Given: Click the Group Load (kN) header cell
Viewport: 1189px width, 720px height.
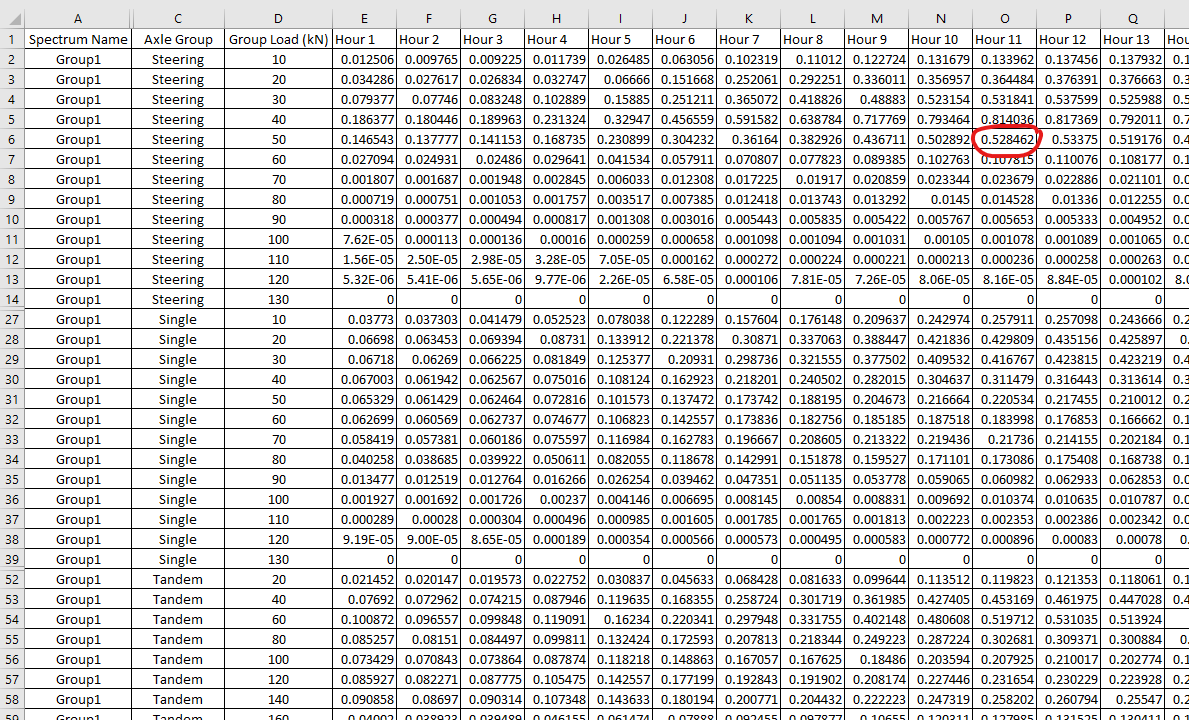Looking at the screenshot, I should click(x=278, y=39).
